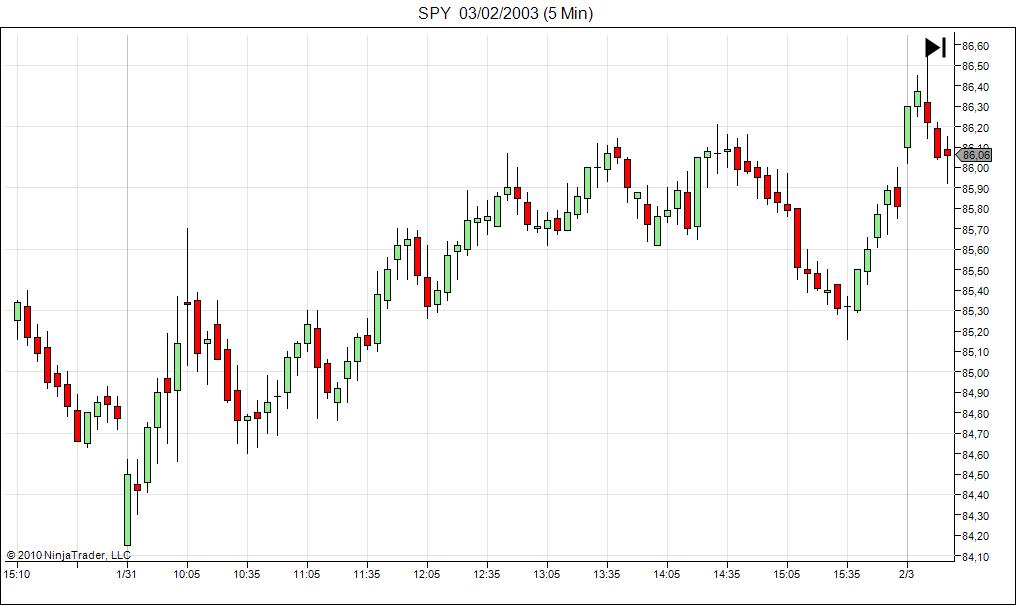Click the 85,50 price axis label
Screen dimensions: 1016x605
(975, 271)
